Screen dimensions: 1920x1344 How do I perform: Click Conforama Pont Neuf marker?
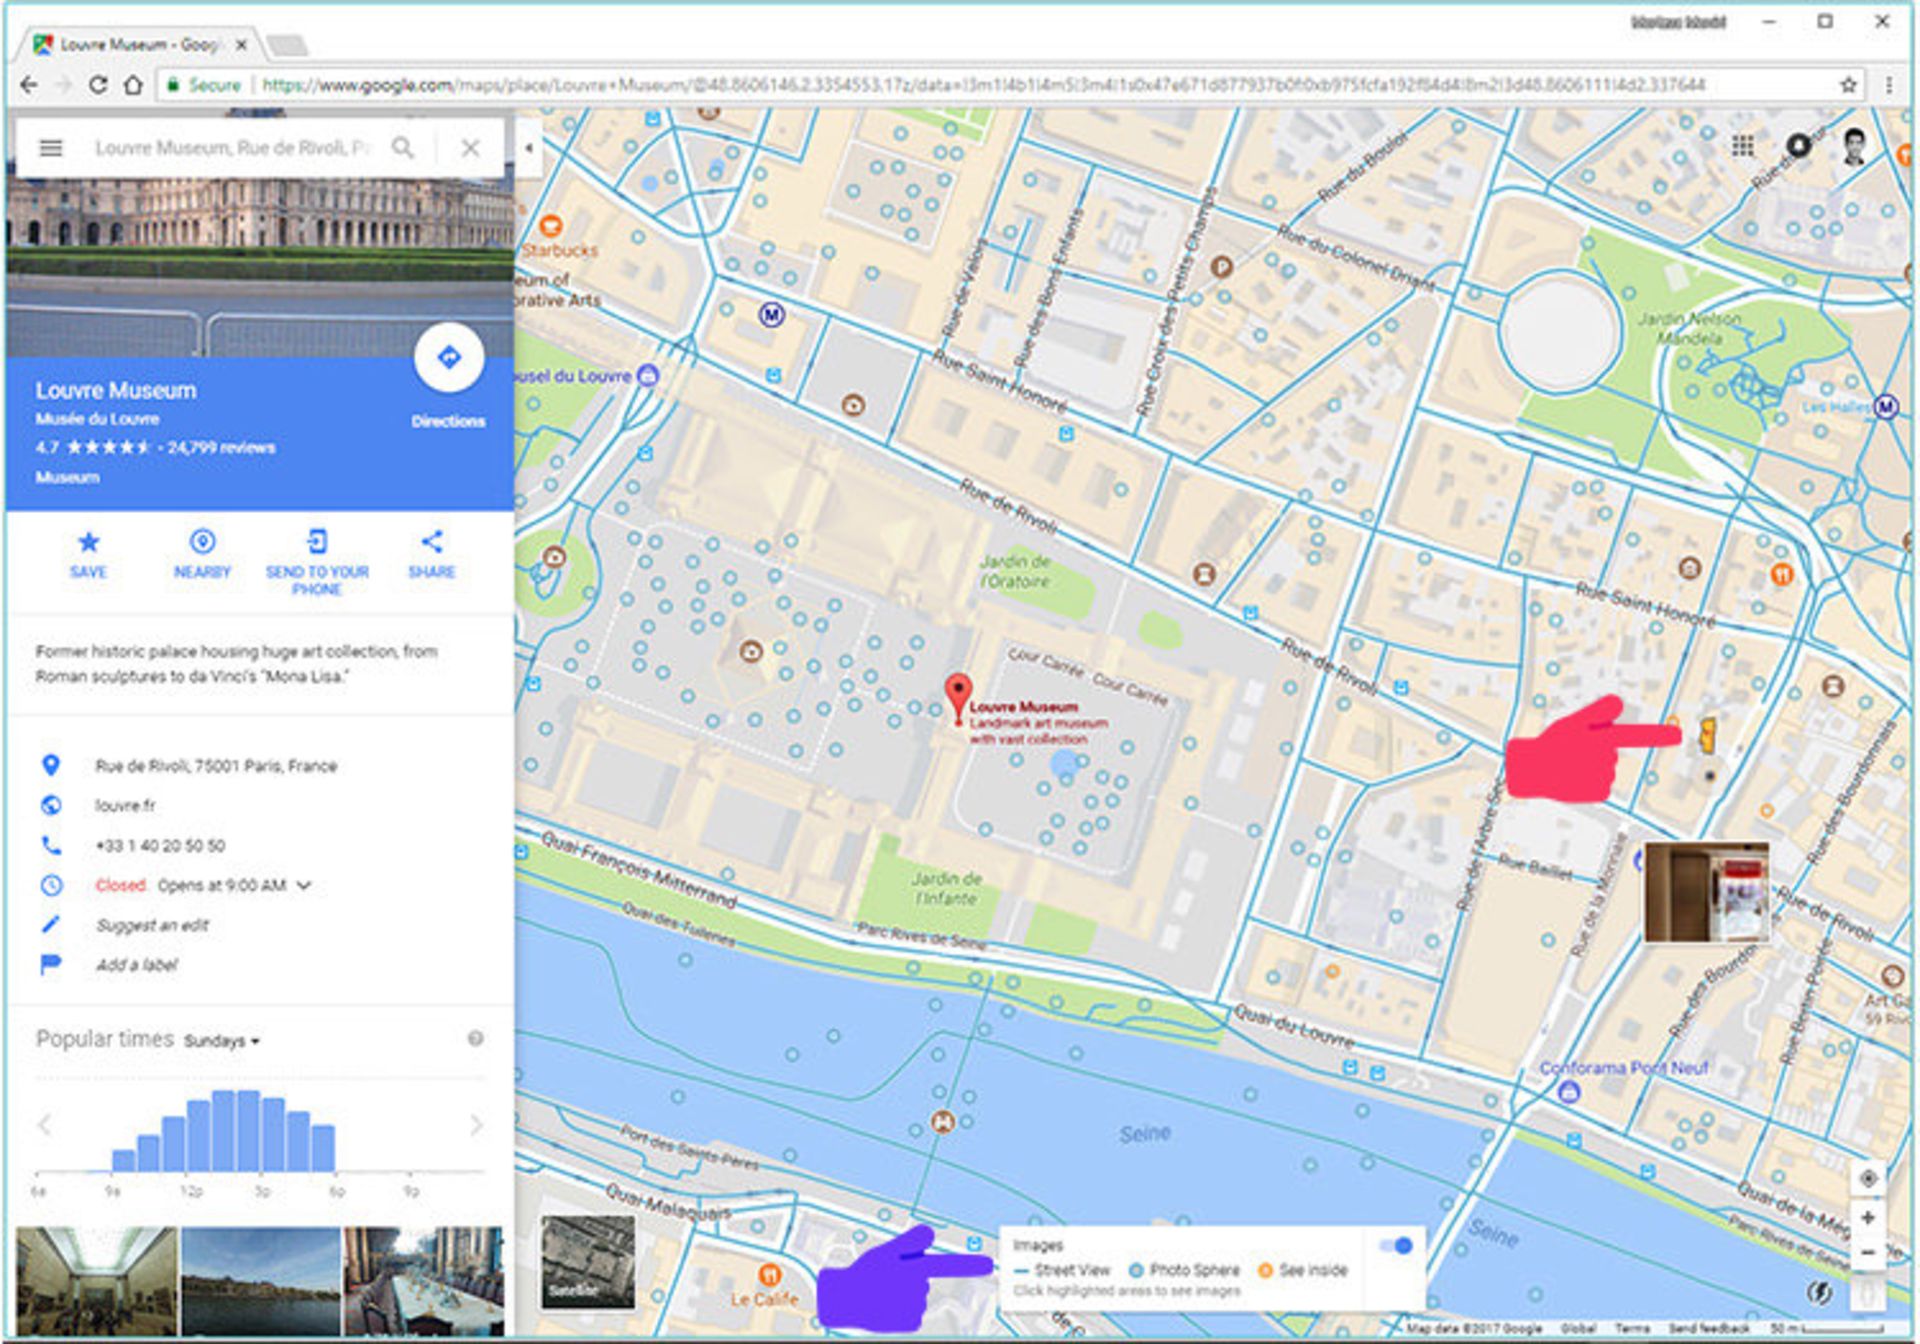1568,1092
